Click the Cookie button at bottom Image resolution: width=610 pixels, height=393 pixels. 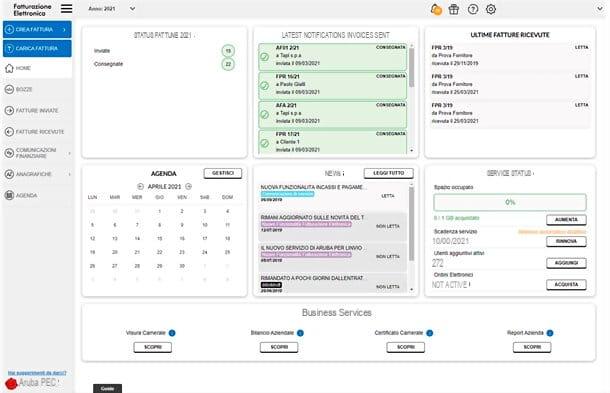tap(107, 388)
